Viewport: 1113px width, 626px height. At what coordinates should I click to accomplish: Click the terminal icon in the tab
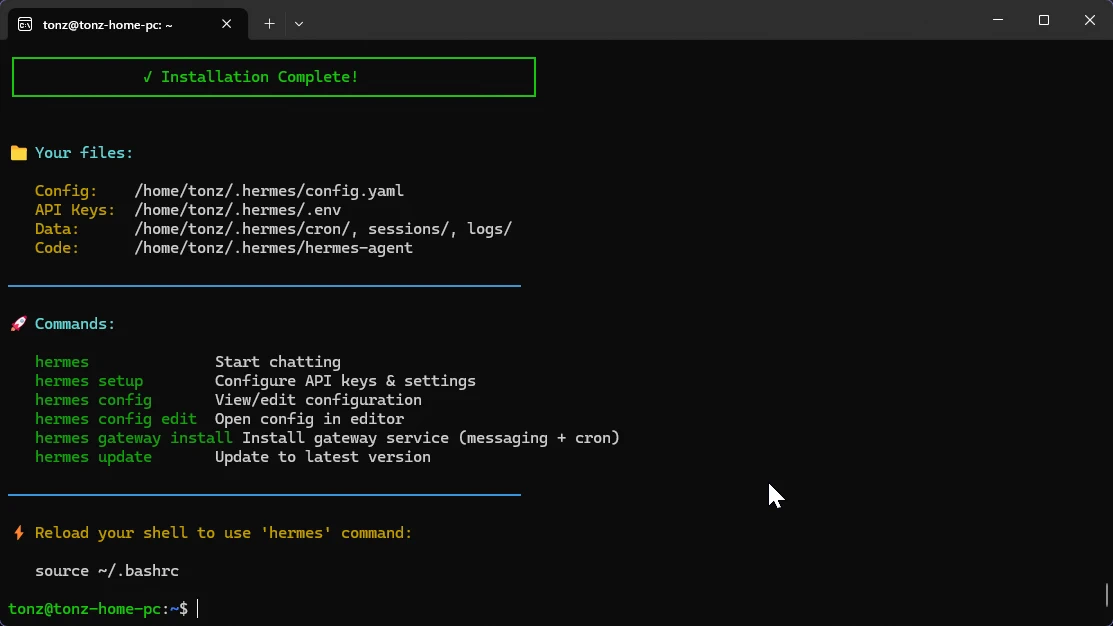pyautogui.click(x=25, y=25)
